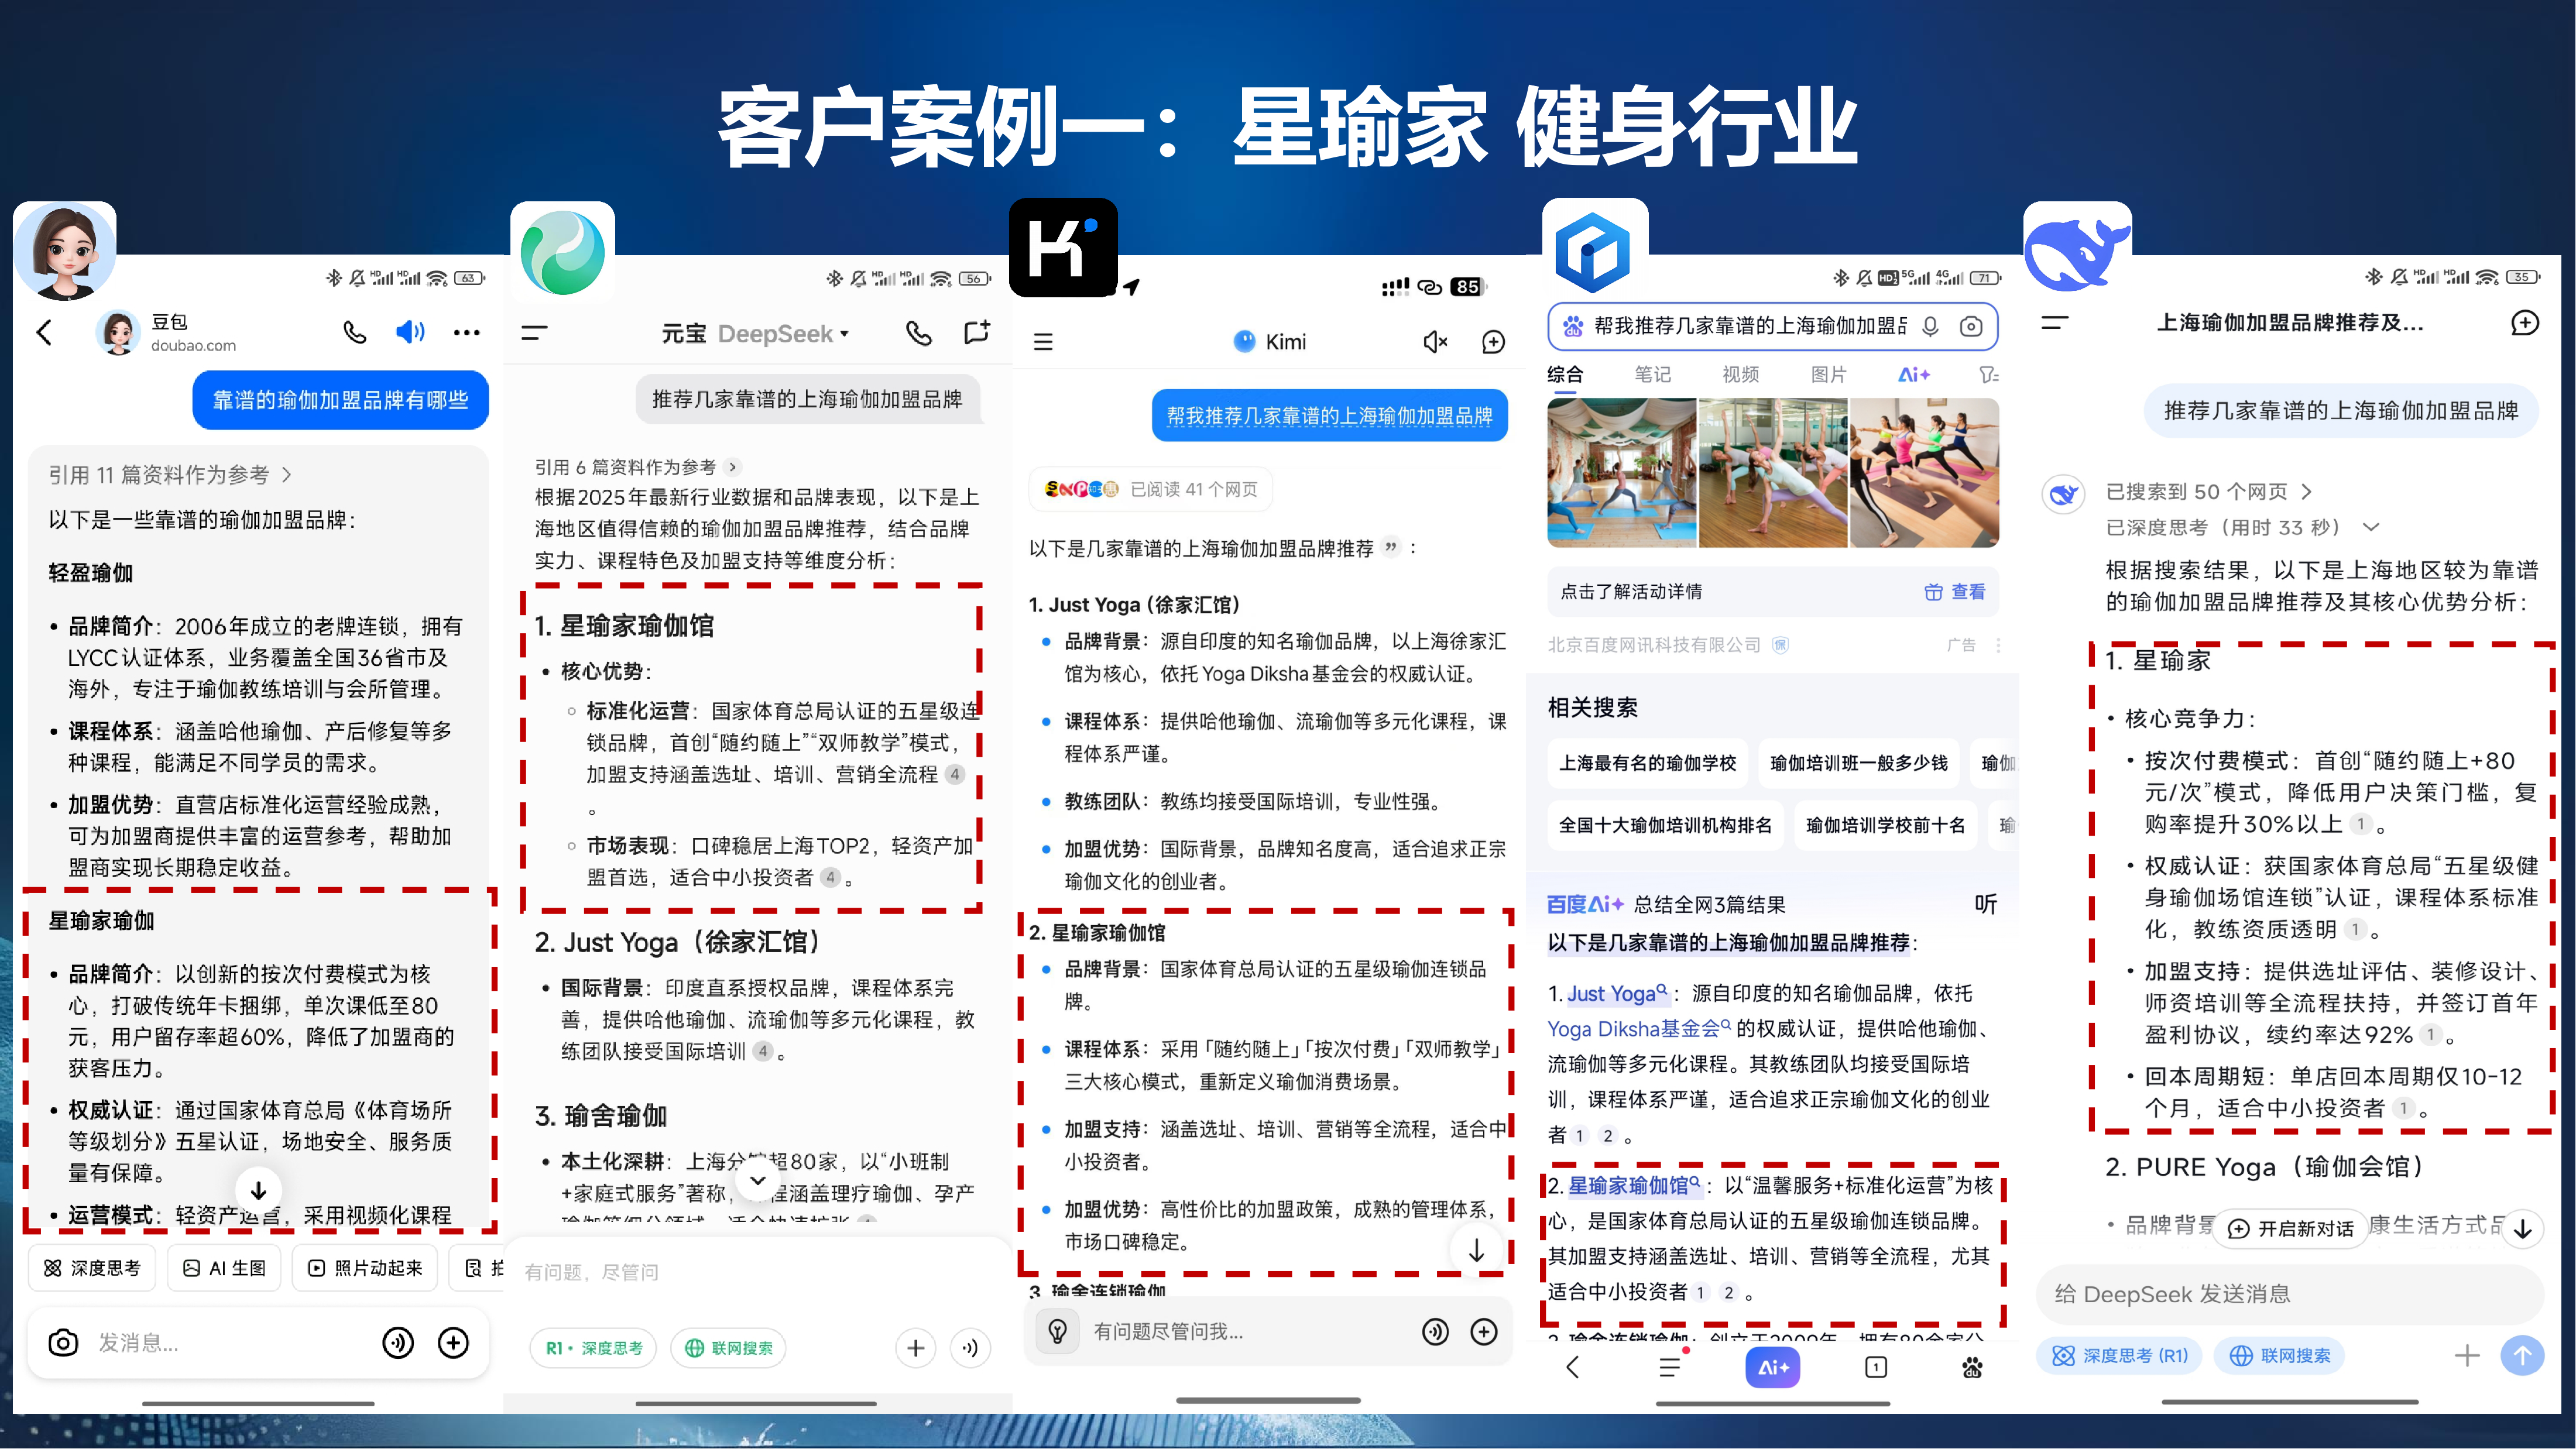The height and width of the screenshot is (1449, 2576).
Task: Tap related search 全国十大瑜伽培训机构排名
Action: point(1665,825)
